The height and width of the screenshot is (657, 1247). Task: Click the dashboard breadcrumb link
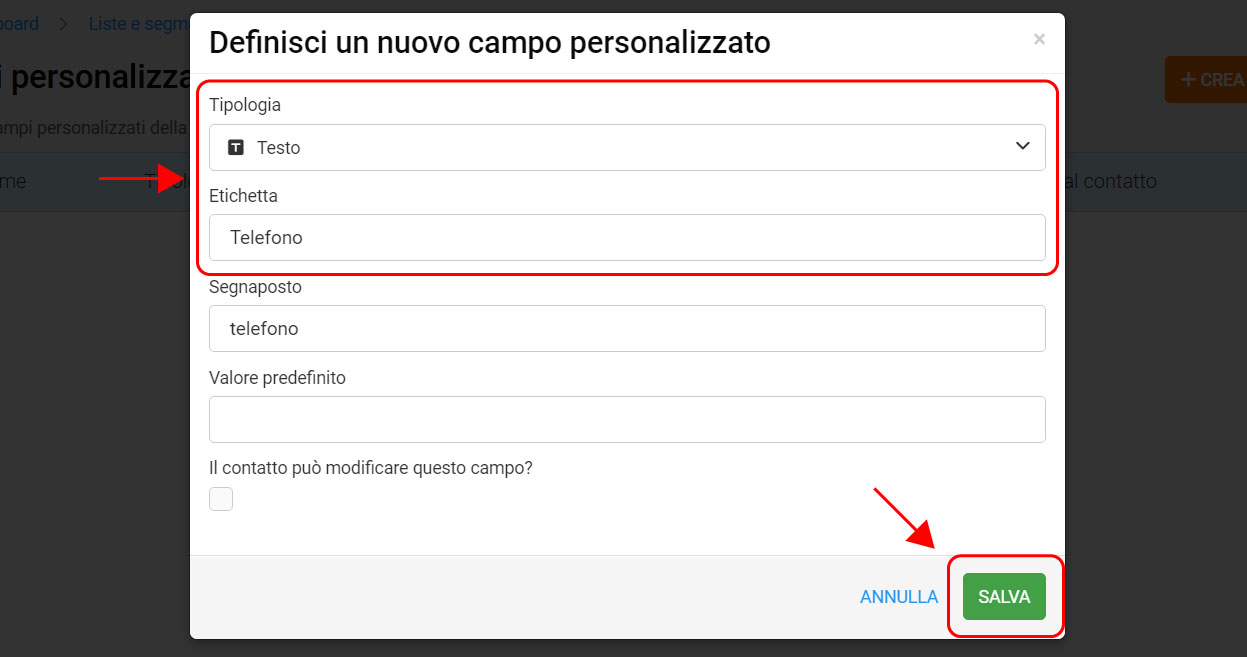[x=19, y=24]
